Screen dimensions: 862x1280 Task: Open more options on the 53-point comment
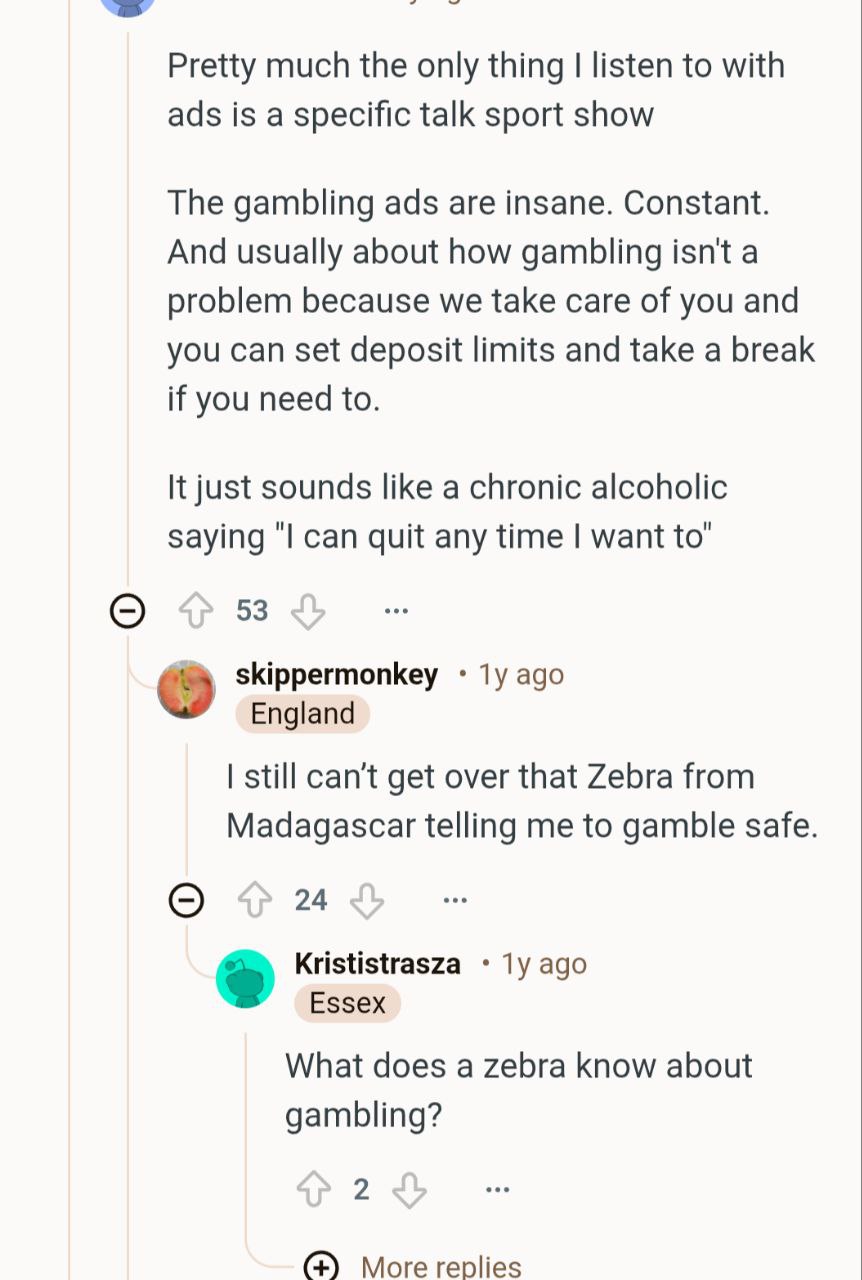click(x=396, y=610)
